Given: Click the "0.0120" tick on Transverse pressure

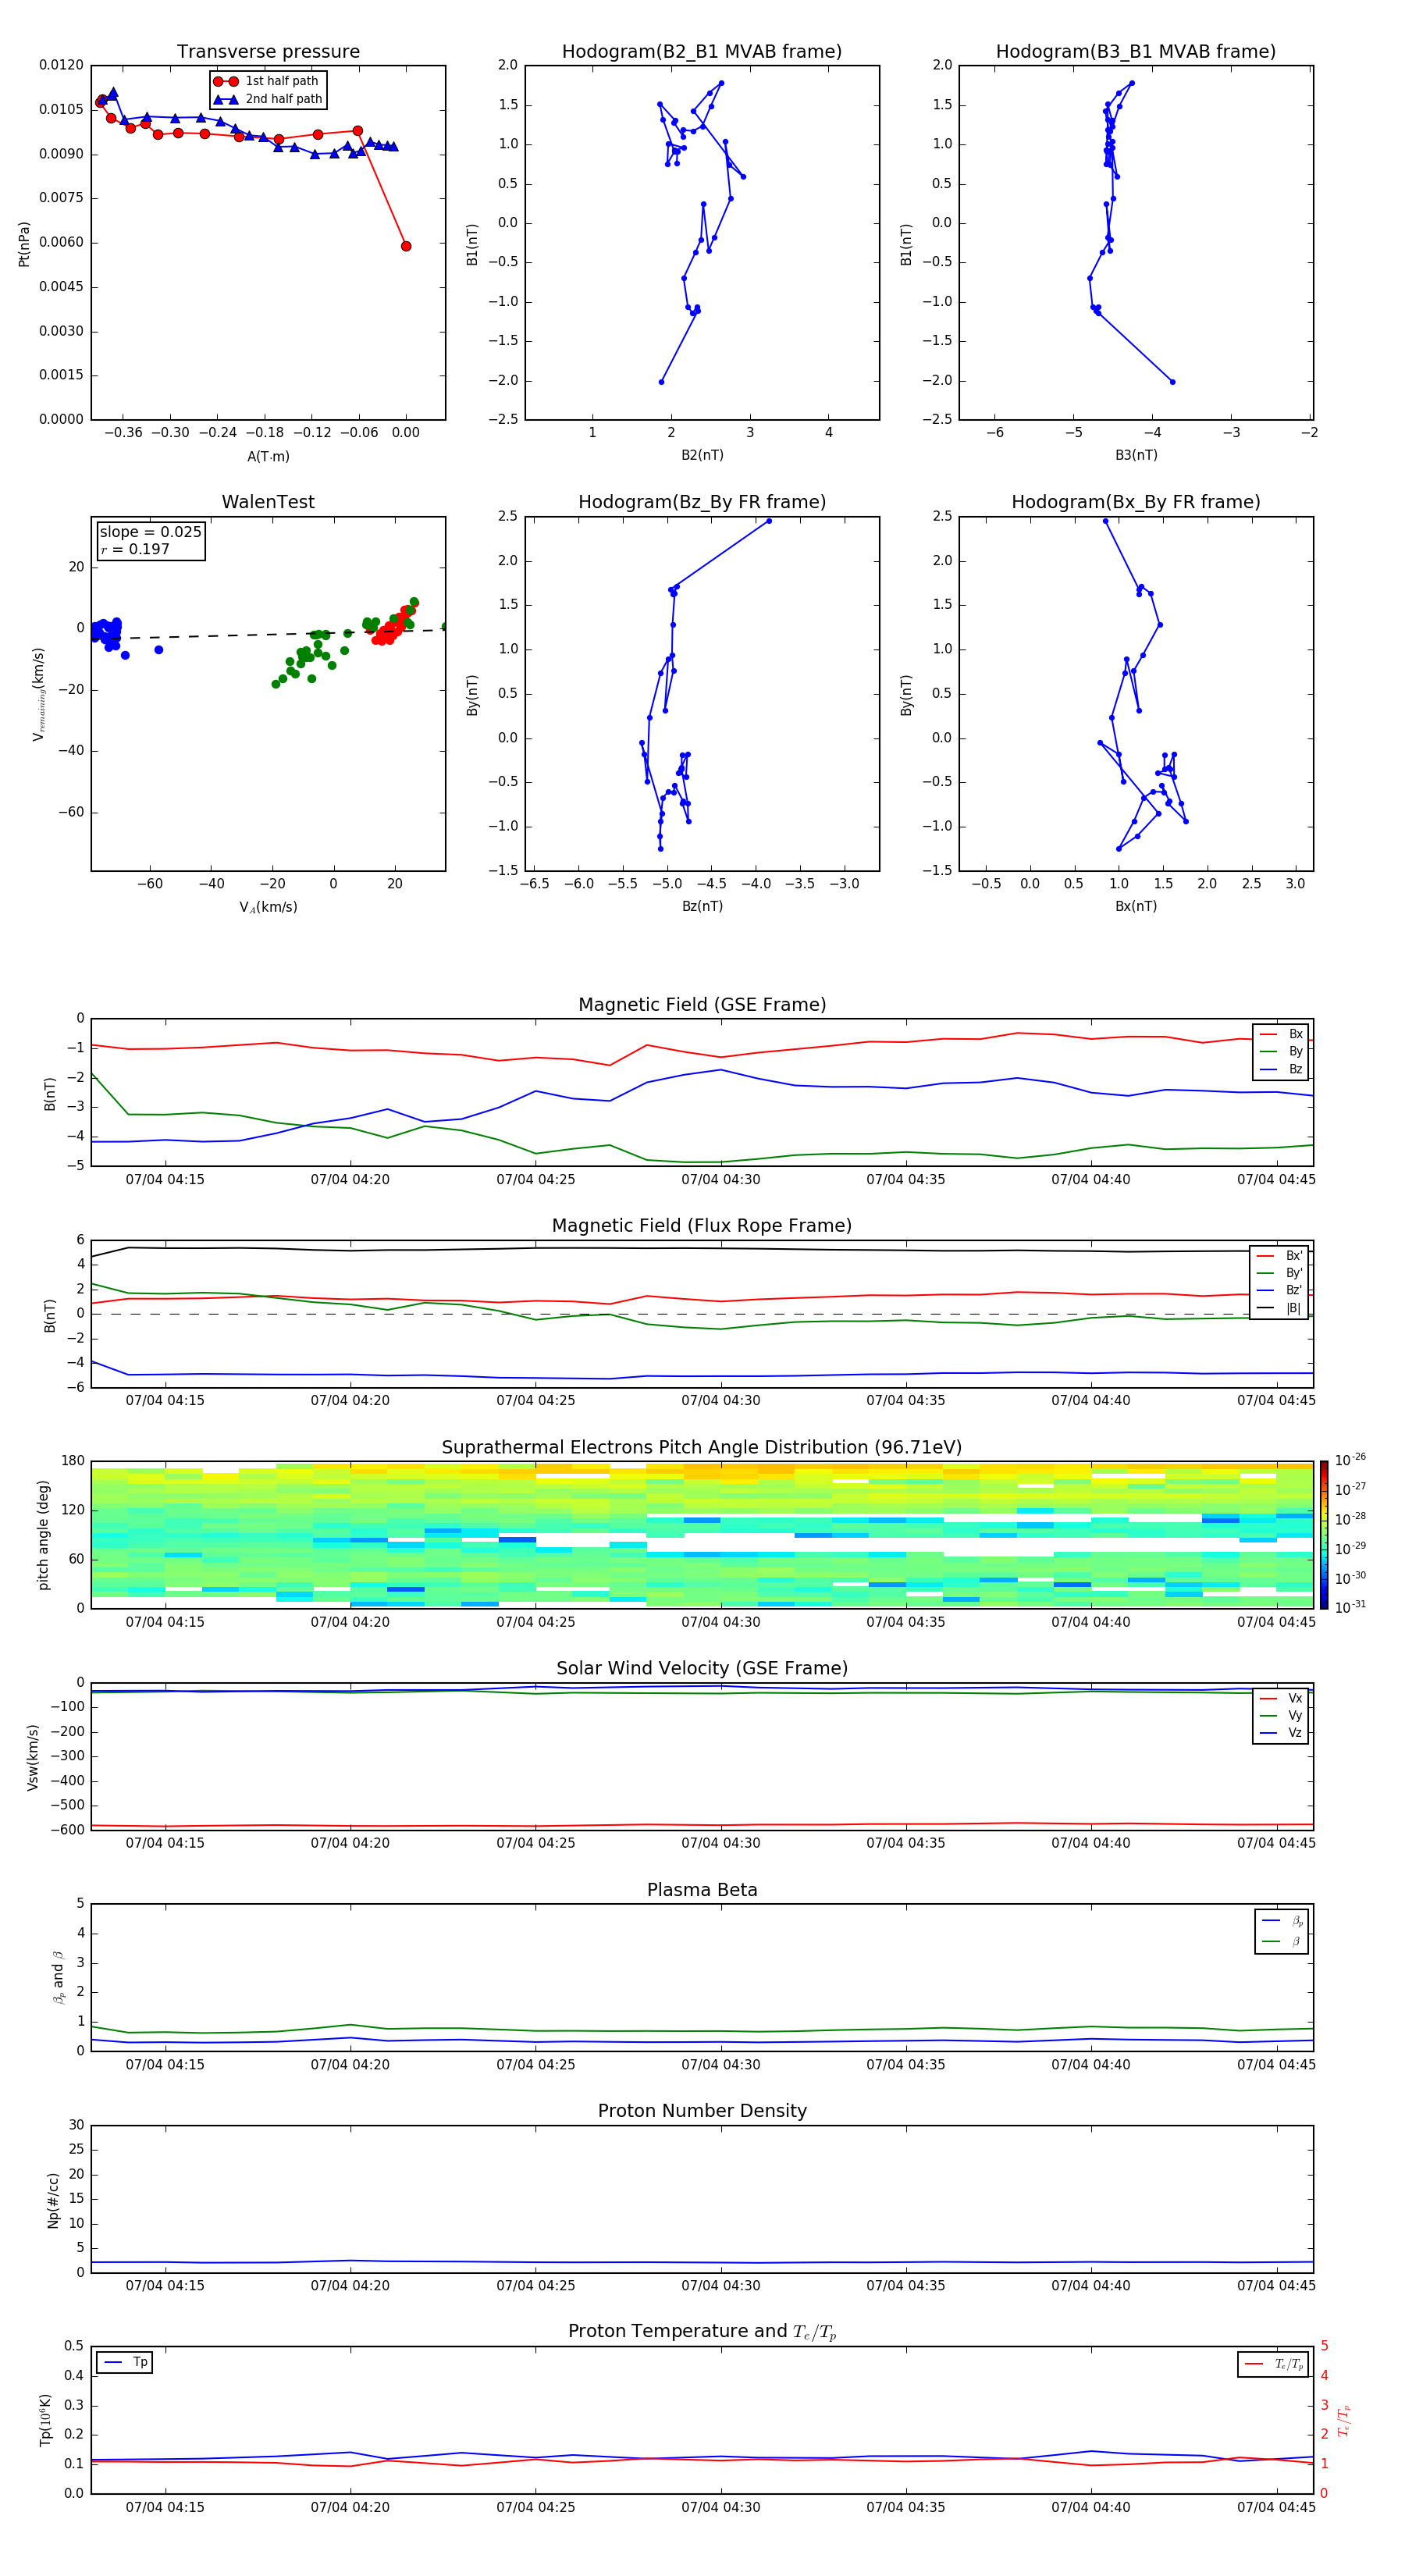Looking at the screenshot, I should point(62,65).
